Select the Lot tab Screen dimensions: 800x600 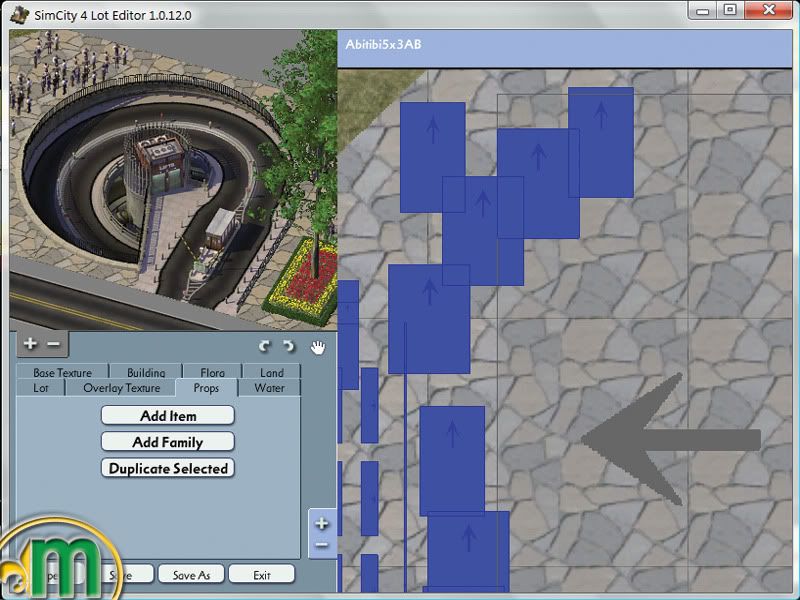[41, 388]
